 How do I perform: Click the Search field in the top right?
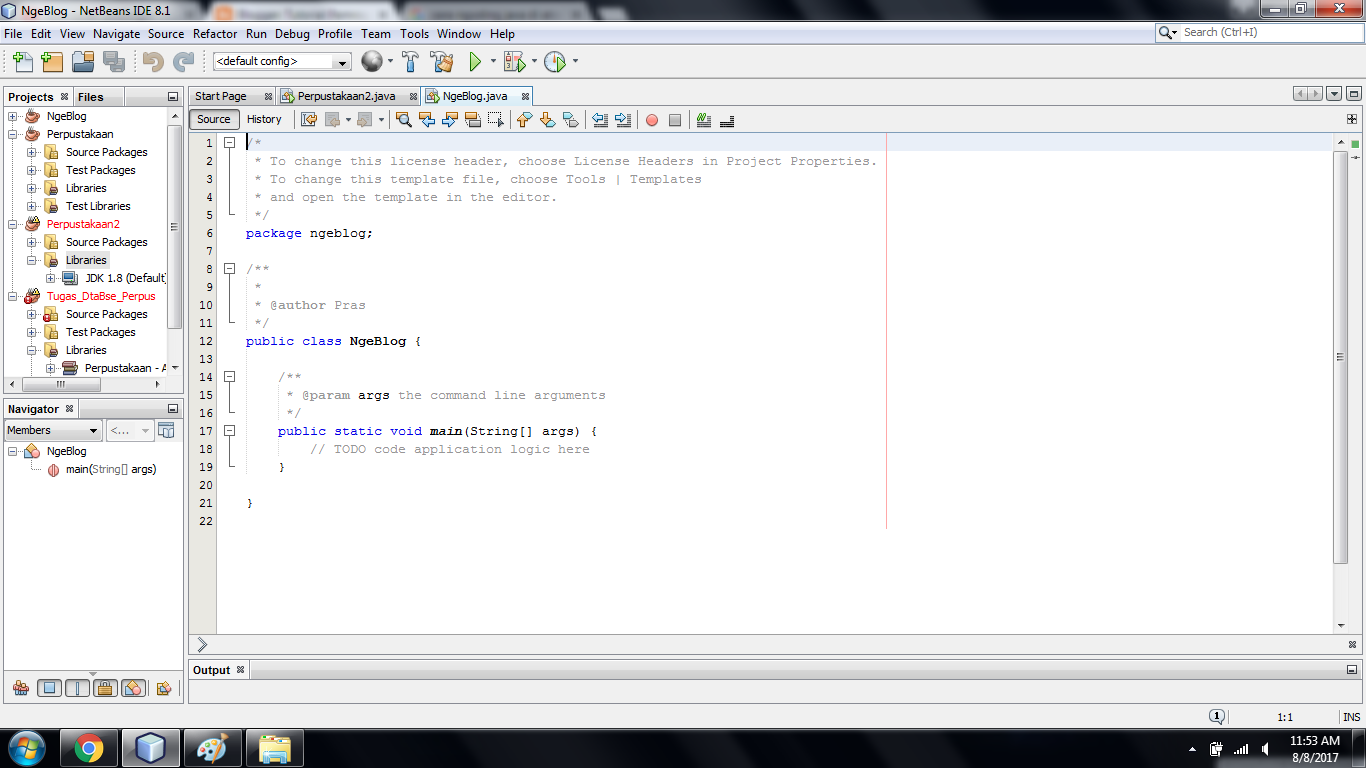pos(1255,31)
